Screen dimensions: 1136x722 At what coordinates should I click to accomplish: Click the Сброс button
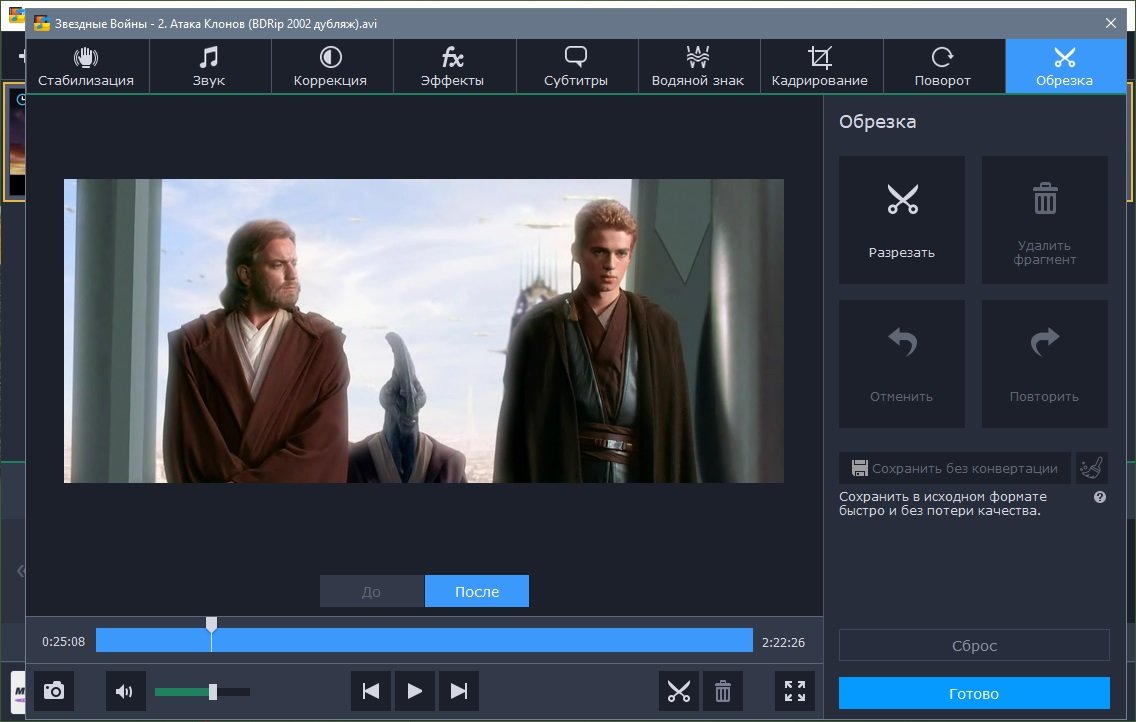(974, 645)
